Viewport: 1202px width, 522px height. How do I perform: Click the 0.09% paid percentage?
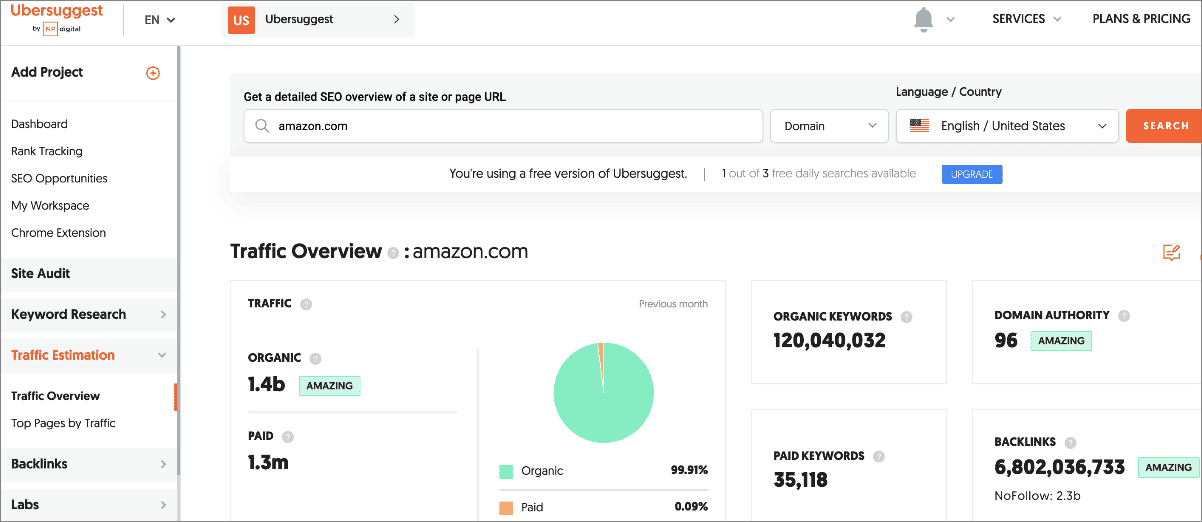(690, 507)
